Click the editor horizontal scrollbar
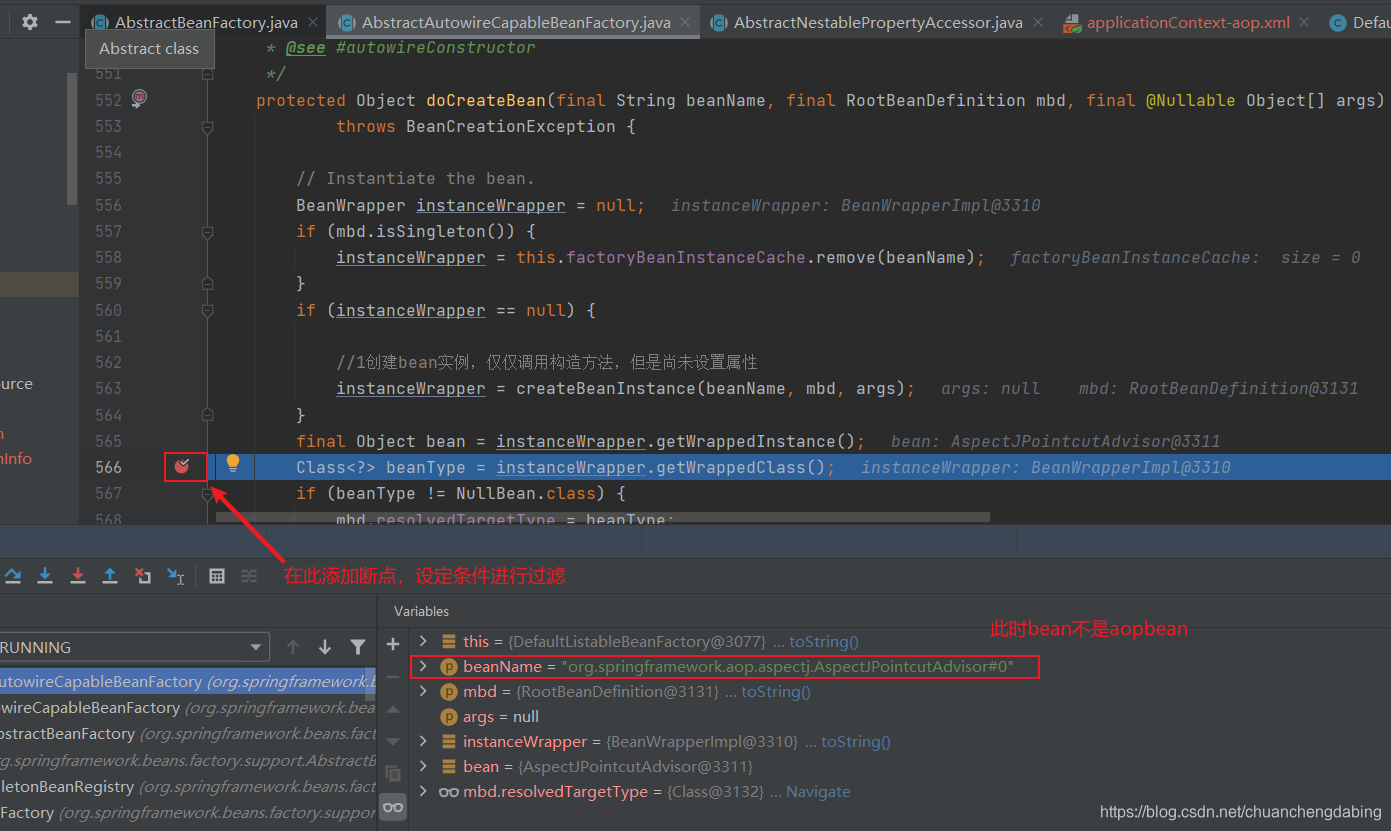1391x831 pixels. (602, 518)
